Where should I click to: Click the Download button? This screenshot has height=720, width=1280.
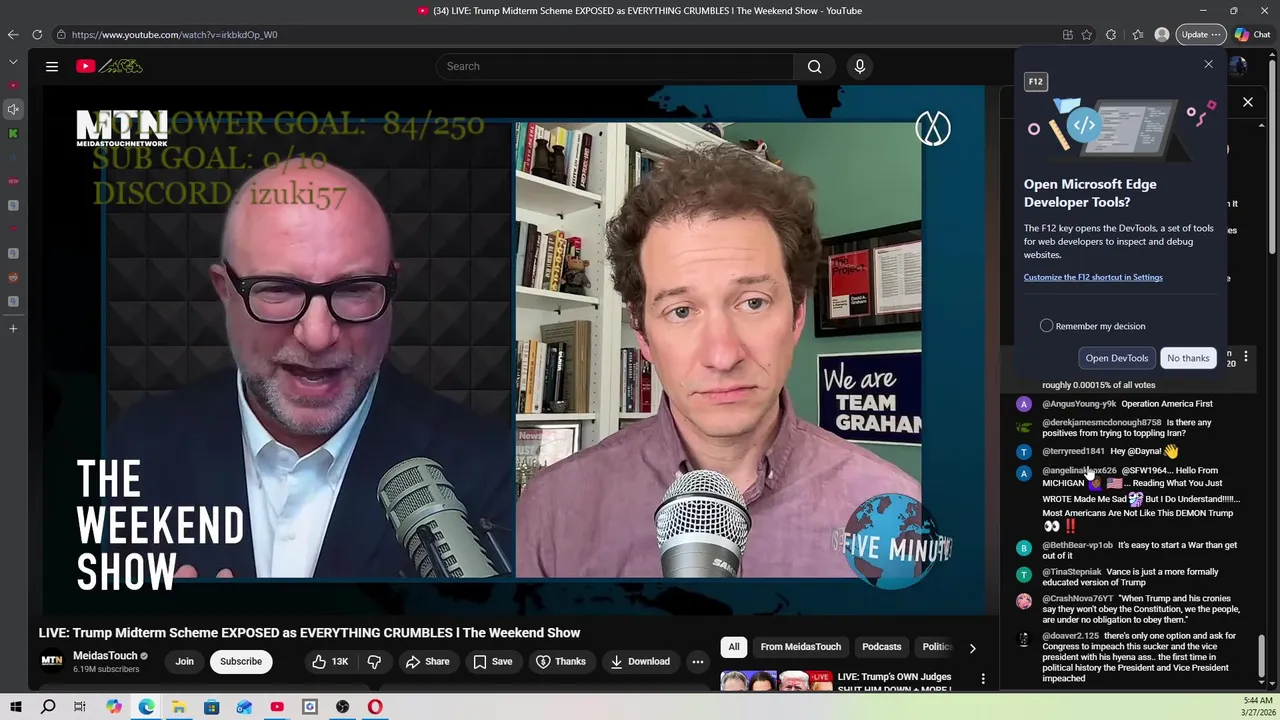tap(640, 661)
